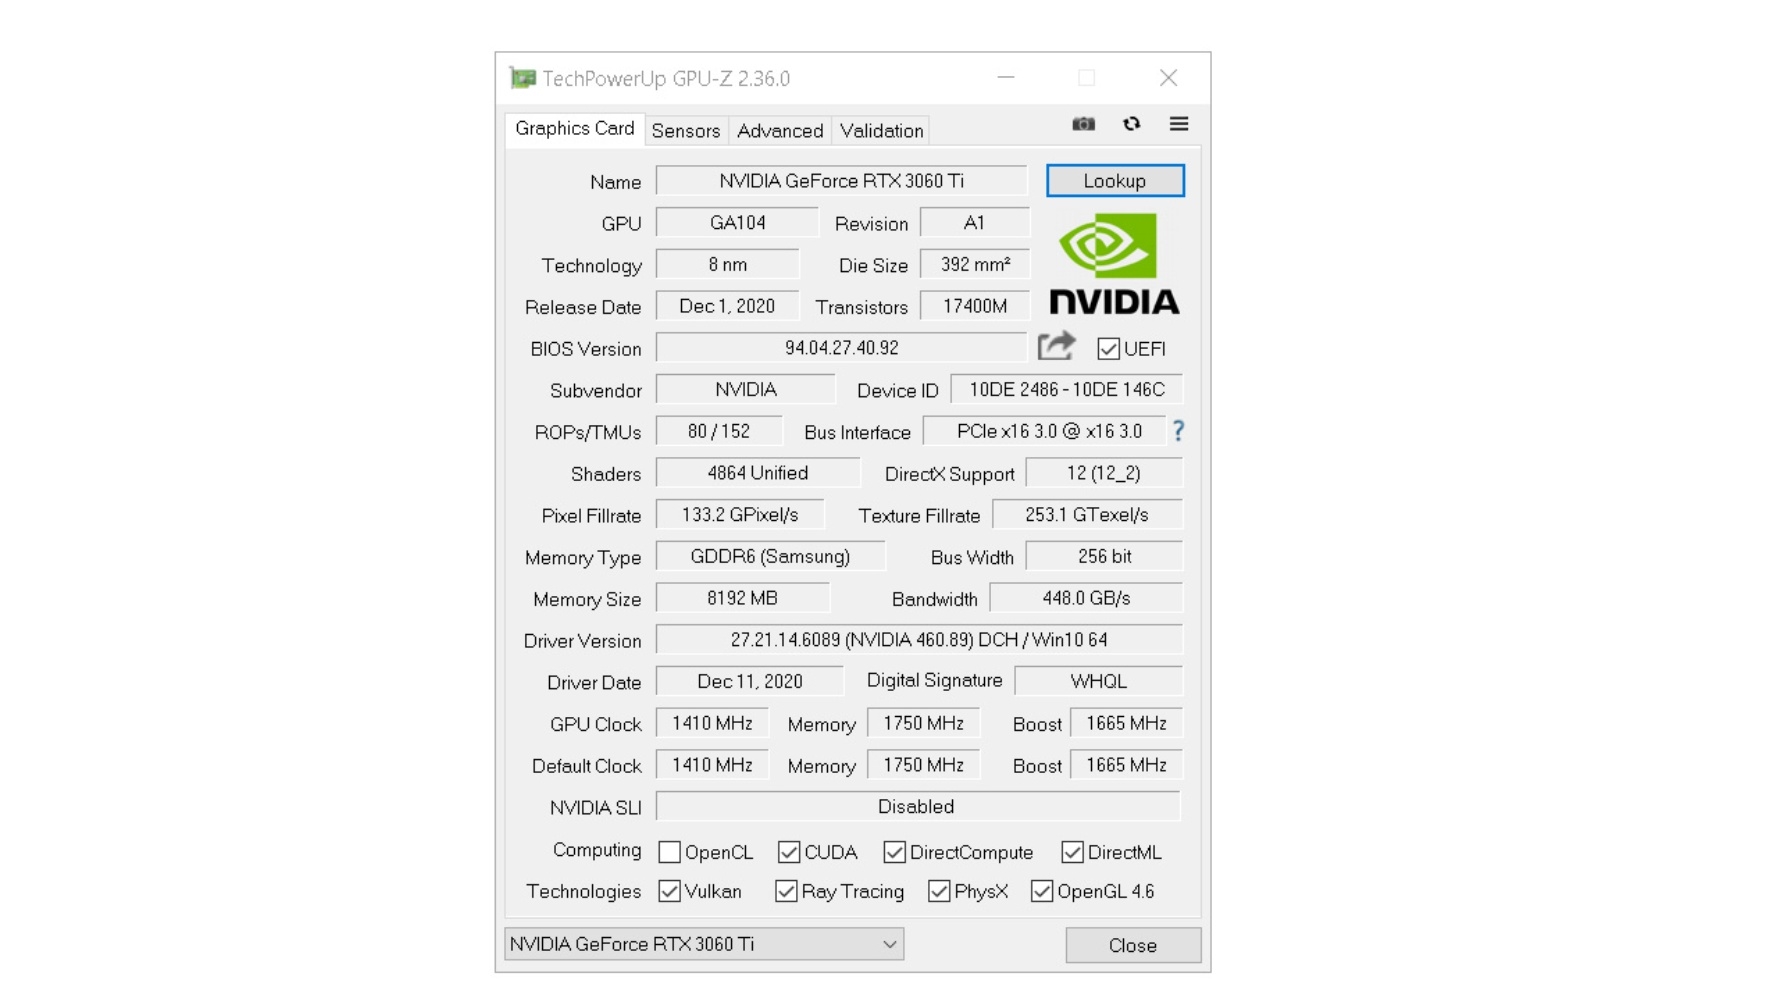Toggle the PhysX checkbox
This screenshot has height=1001, width=1779.
tap(939, 891)
